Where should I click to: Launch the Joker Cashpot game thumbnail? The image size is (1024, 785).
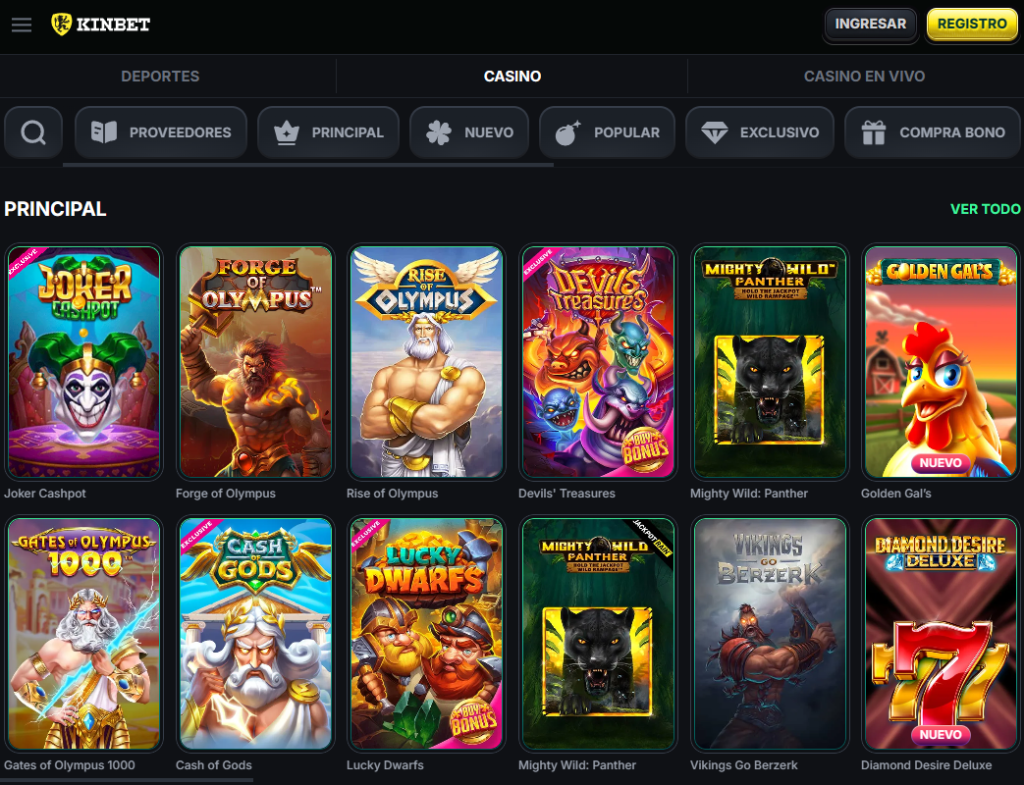(84, 362)
